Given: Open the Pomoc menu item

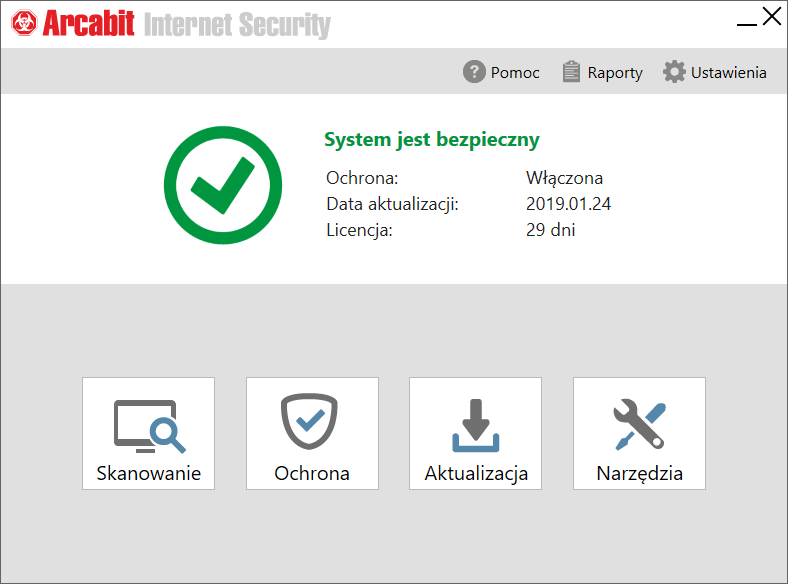Looking at the screenshot, I should [x=515, y=73].
